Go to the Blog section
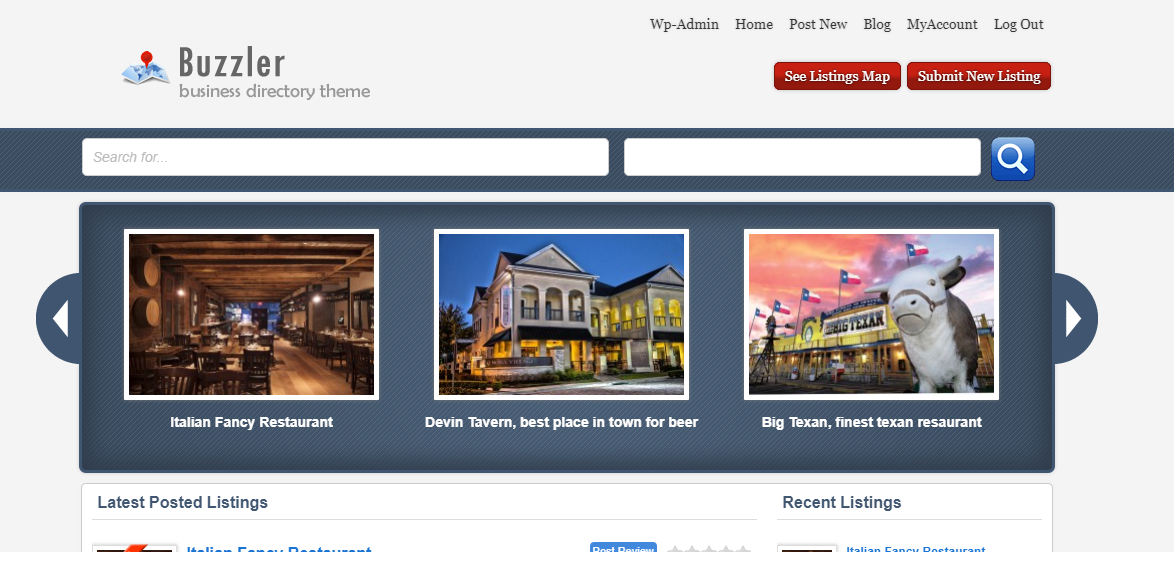This screenshot has width=1174, height=582. coord(876,24)
